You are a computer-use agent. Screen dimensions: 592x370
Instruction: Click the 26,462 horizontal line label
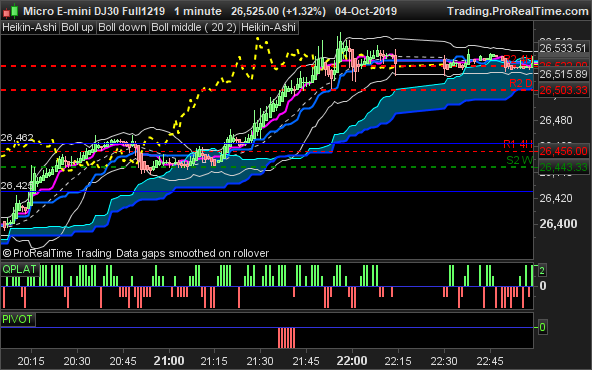17,138
